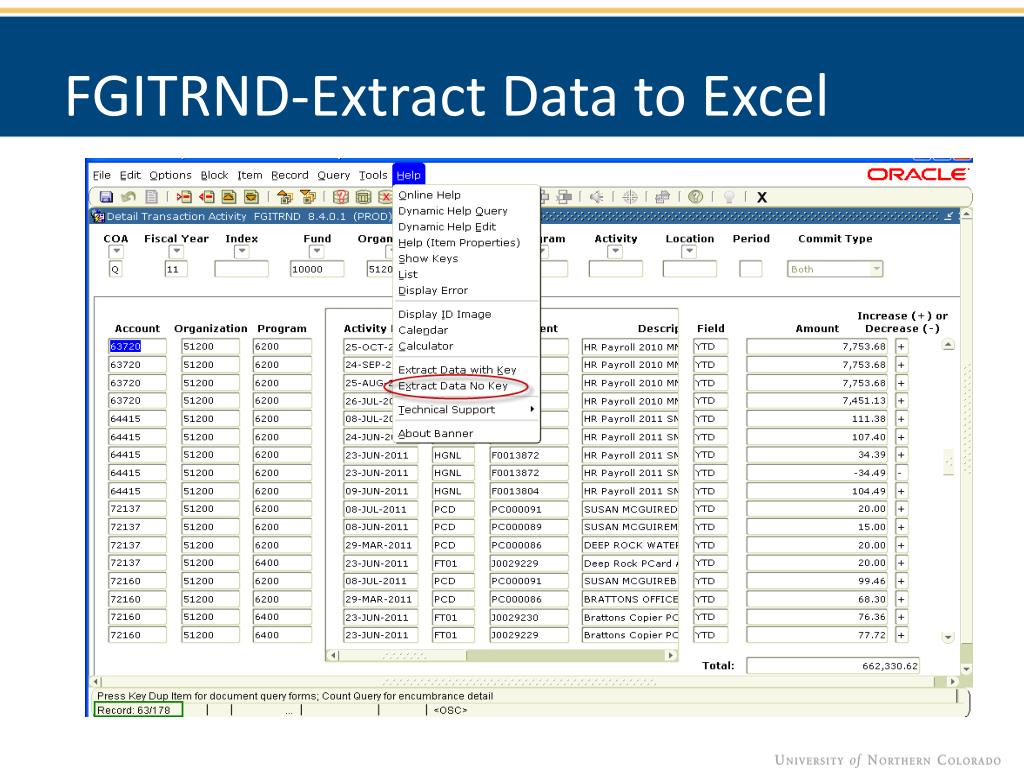This screenshot has height=768, width=1024.
Task: Click the amount cell -34.49
Action: [x=816, y=473]
